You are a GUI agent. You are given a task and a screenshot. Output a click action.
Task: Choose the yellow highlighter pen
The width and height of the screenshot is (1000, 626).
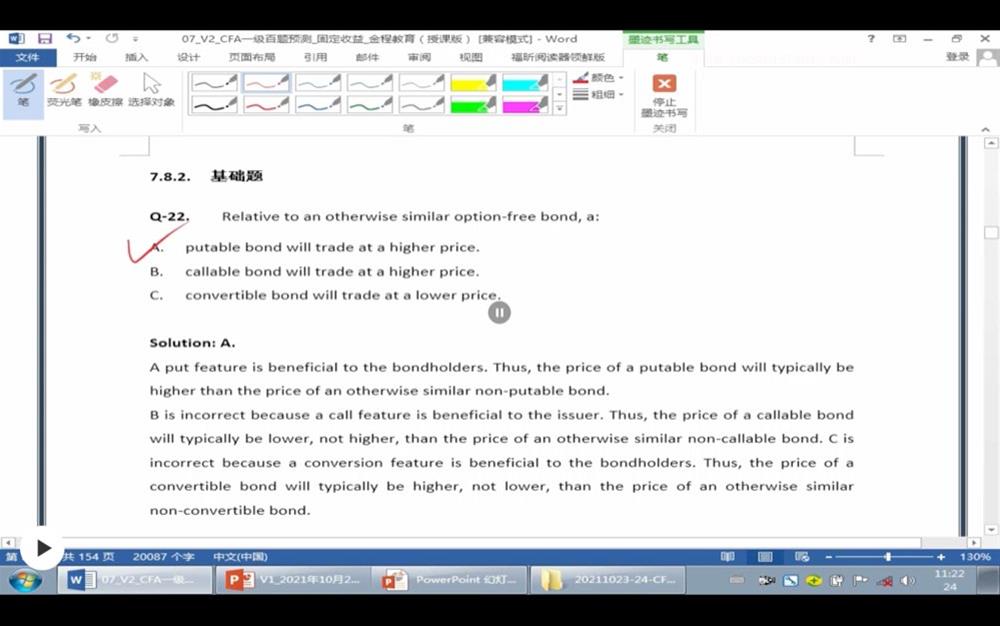(x=473, y=82)
